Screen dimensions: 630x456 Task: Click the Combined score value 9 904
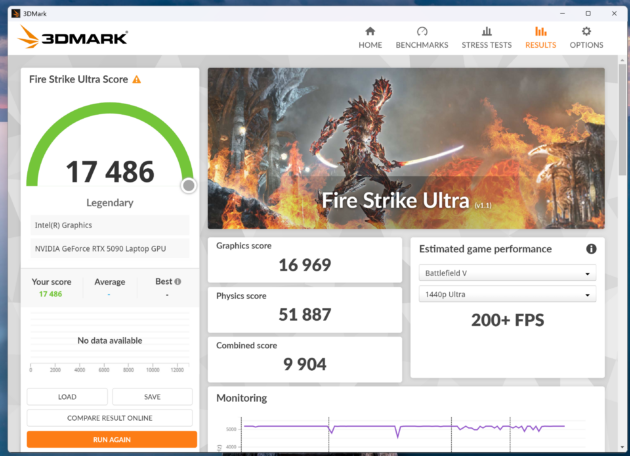coord(305,364)
